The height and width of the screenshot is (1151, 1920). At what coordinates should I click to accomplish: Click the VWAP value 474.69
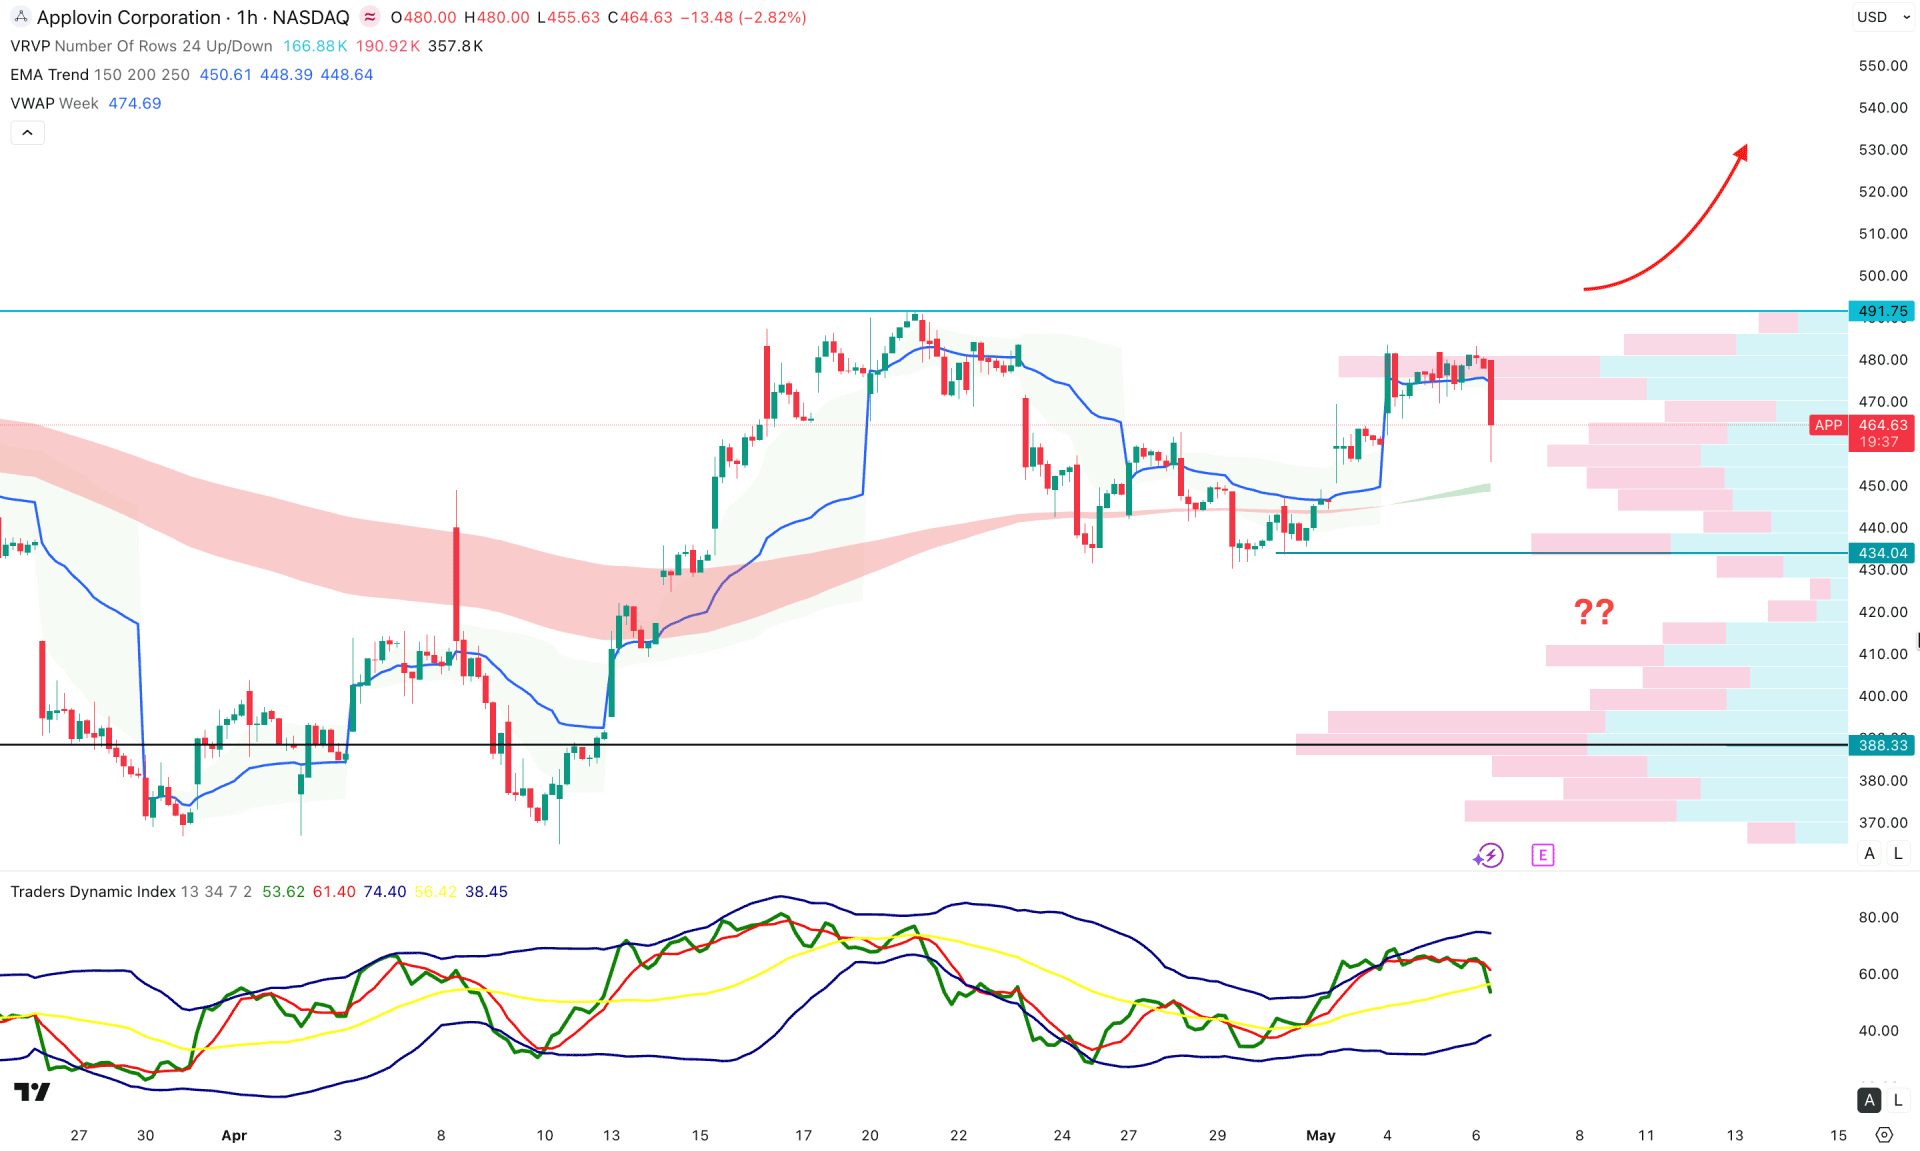(135, 103)
